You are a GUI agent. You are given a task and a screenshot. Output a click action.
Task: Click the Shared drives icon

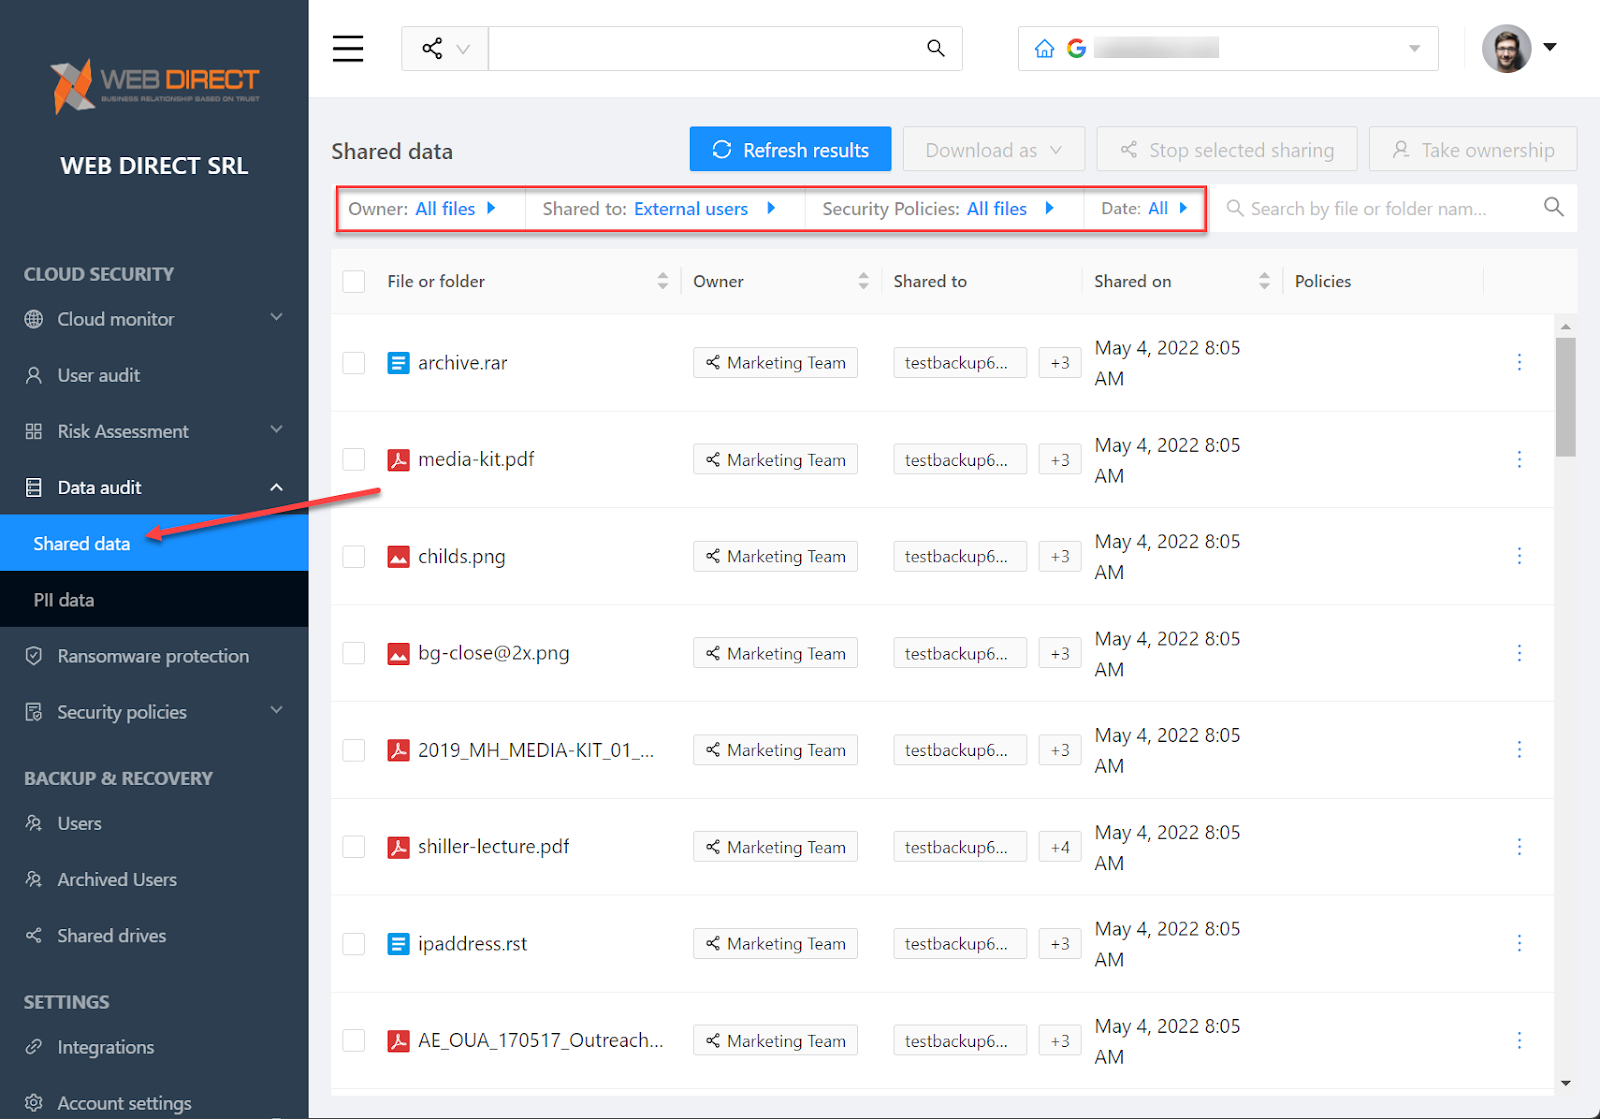pos(34,935)
